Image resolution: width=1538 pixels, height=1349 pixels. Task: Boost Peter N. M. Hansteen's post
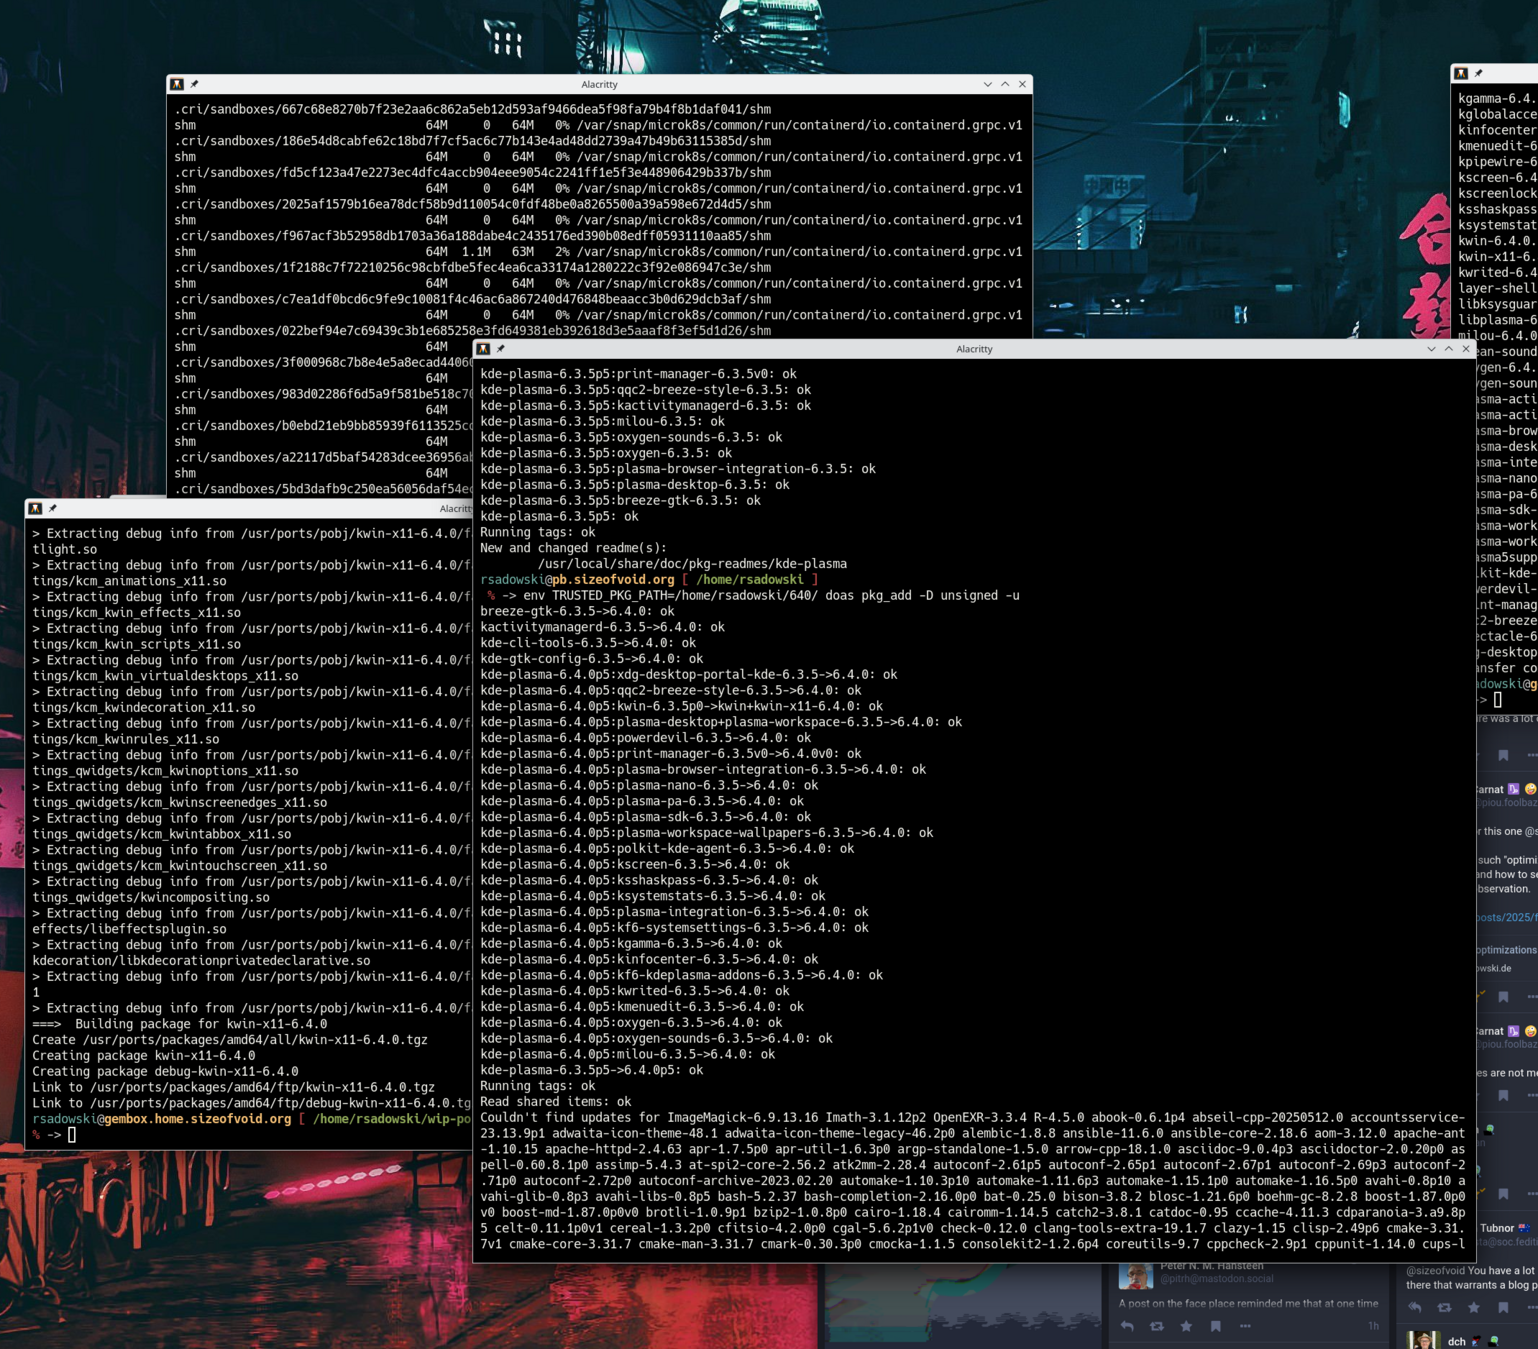1156,1326
